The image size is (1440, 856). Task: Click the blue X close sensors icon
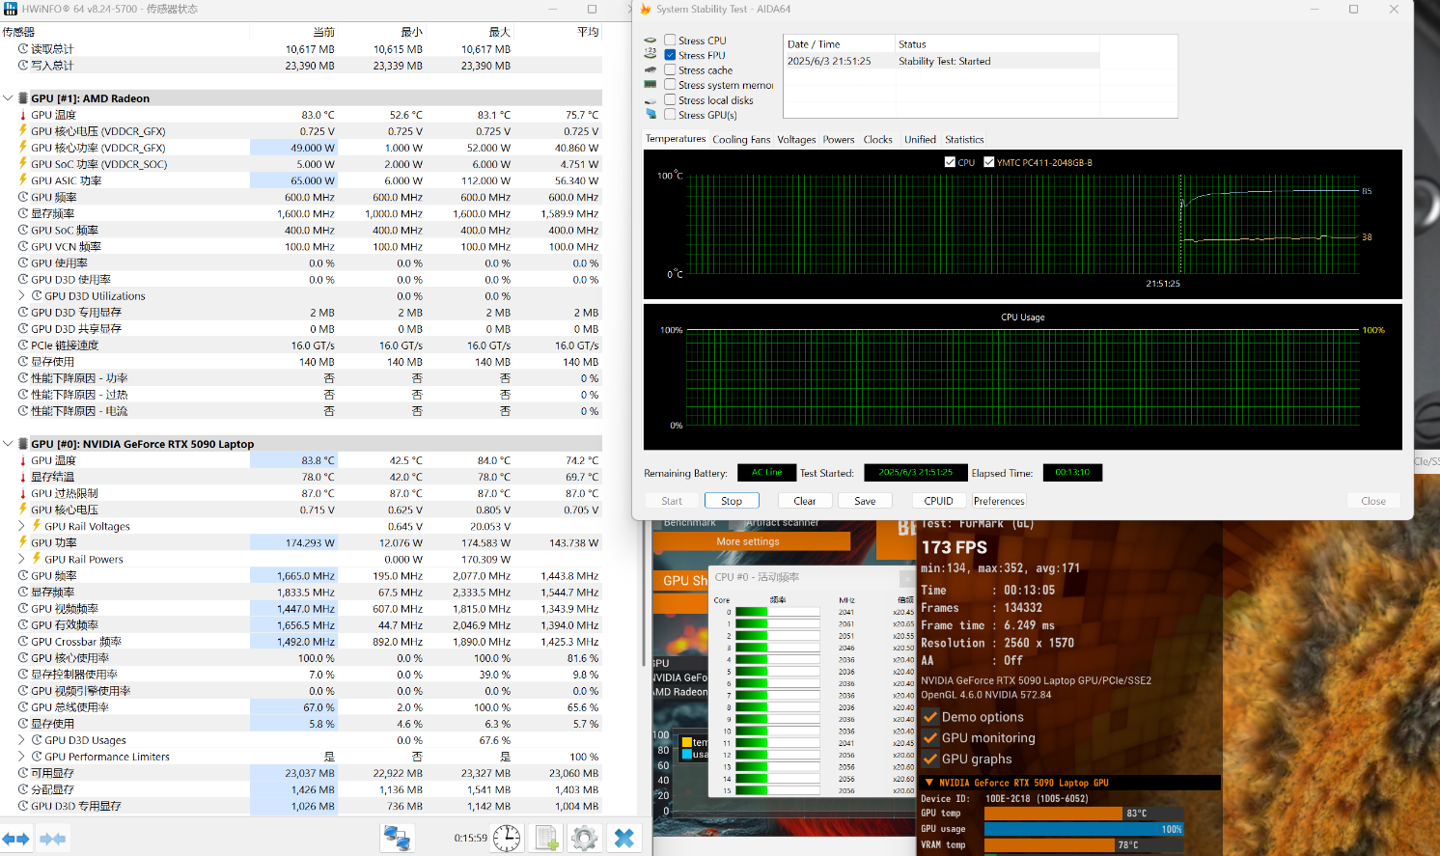point(624,838)
